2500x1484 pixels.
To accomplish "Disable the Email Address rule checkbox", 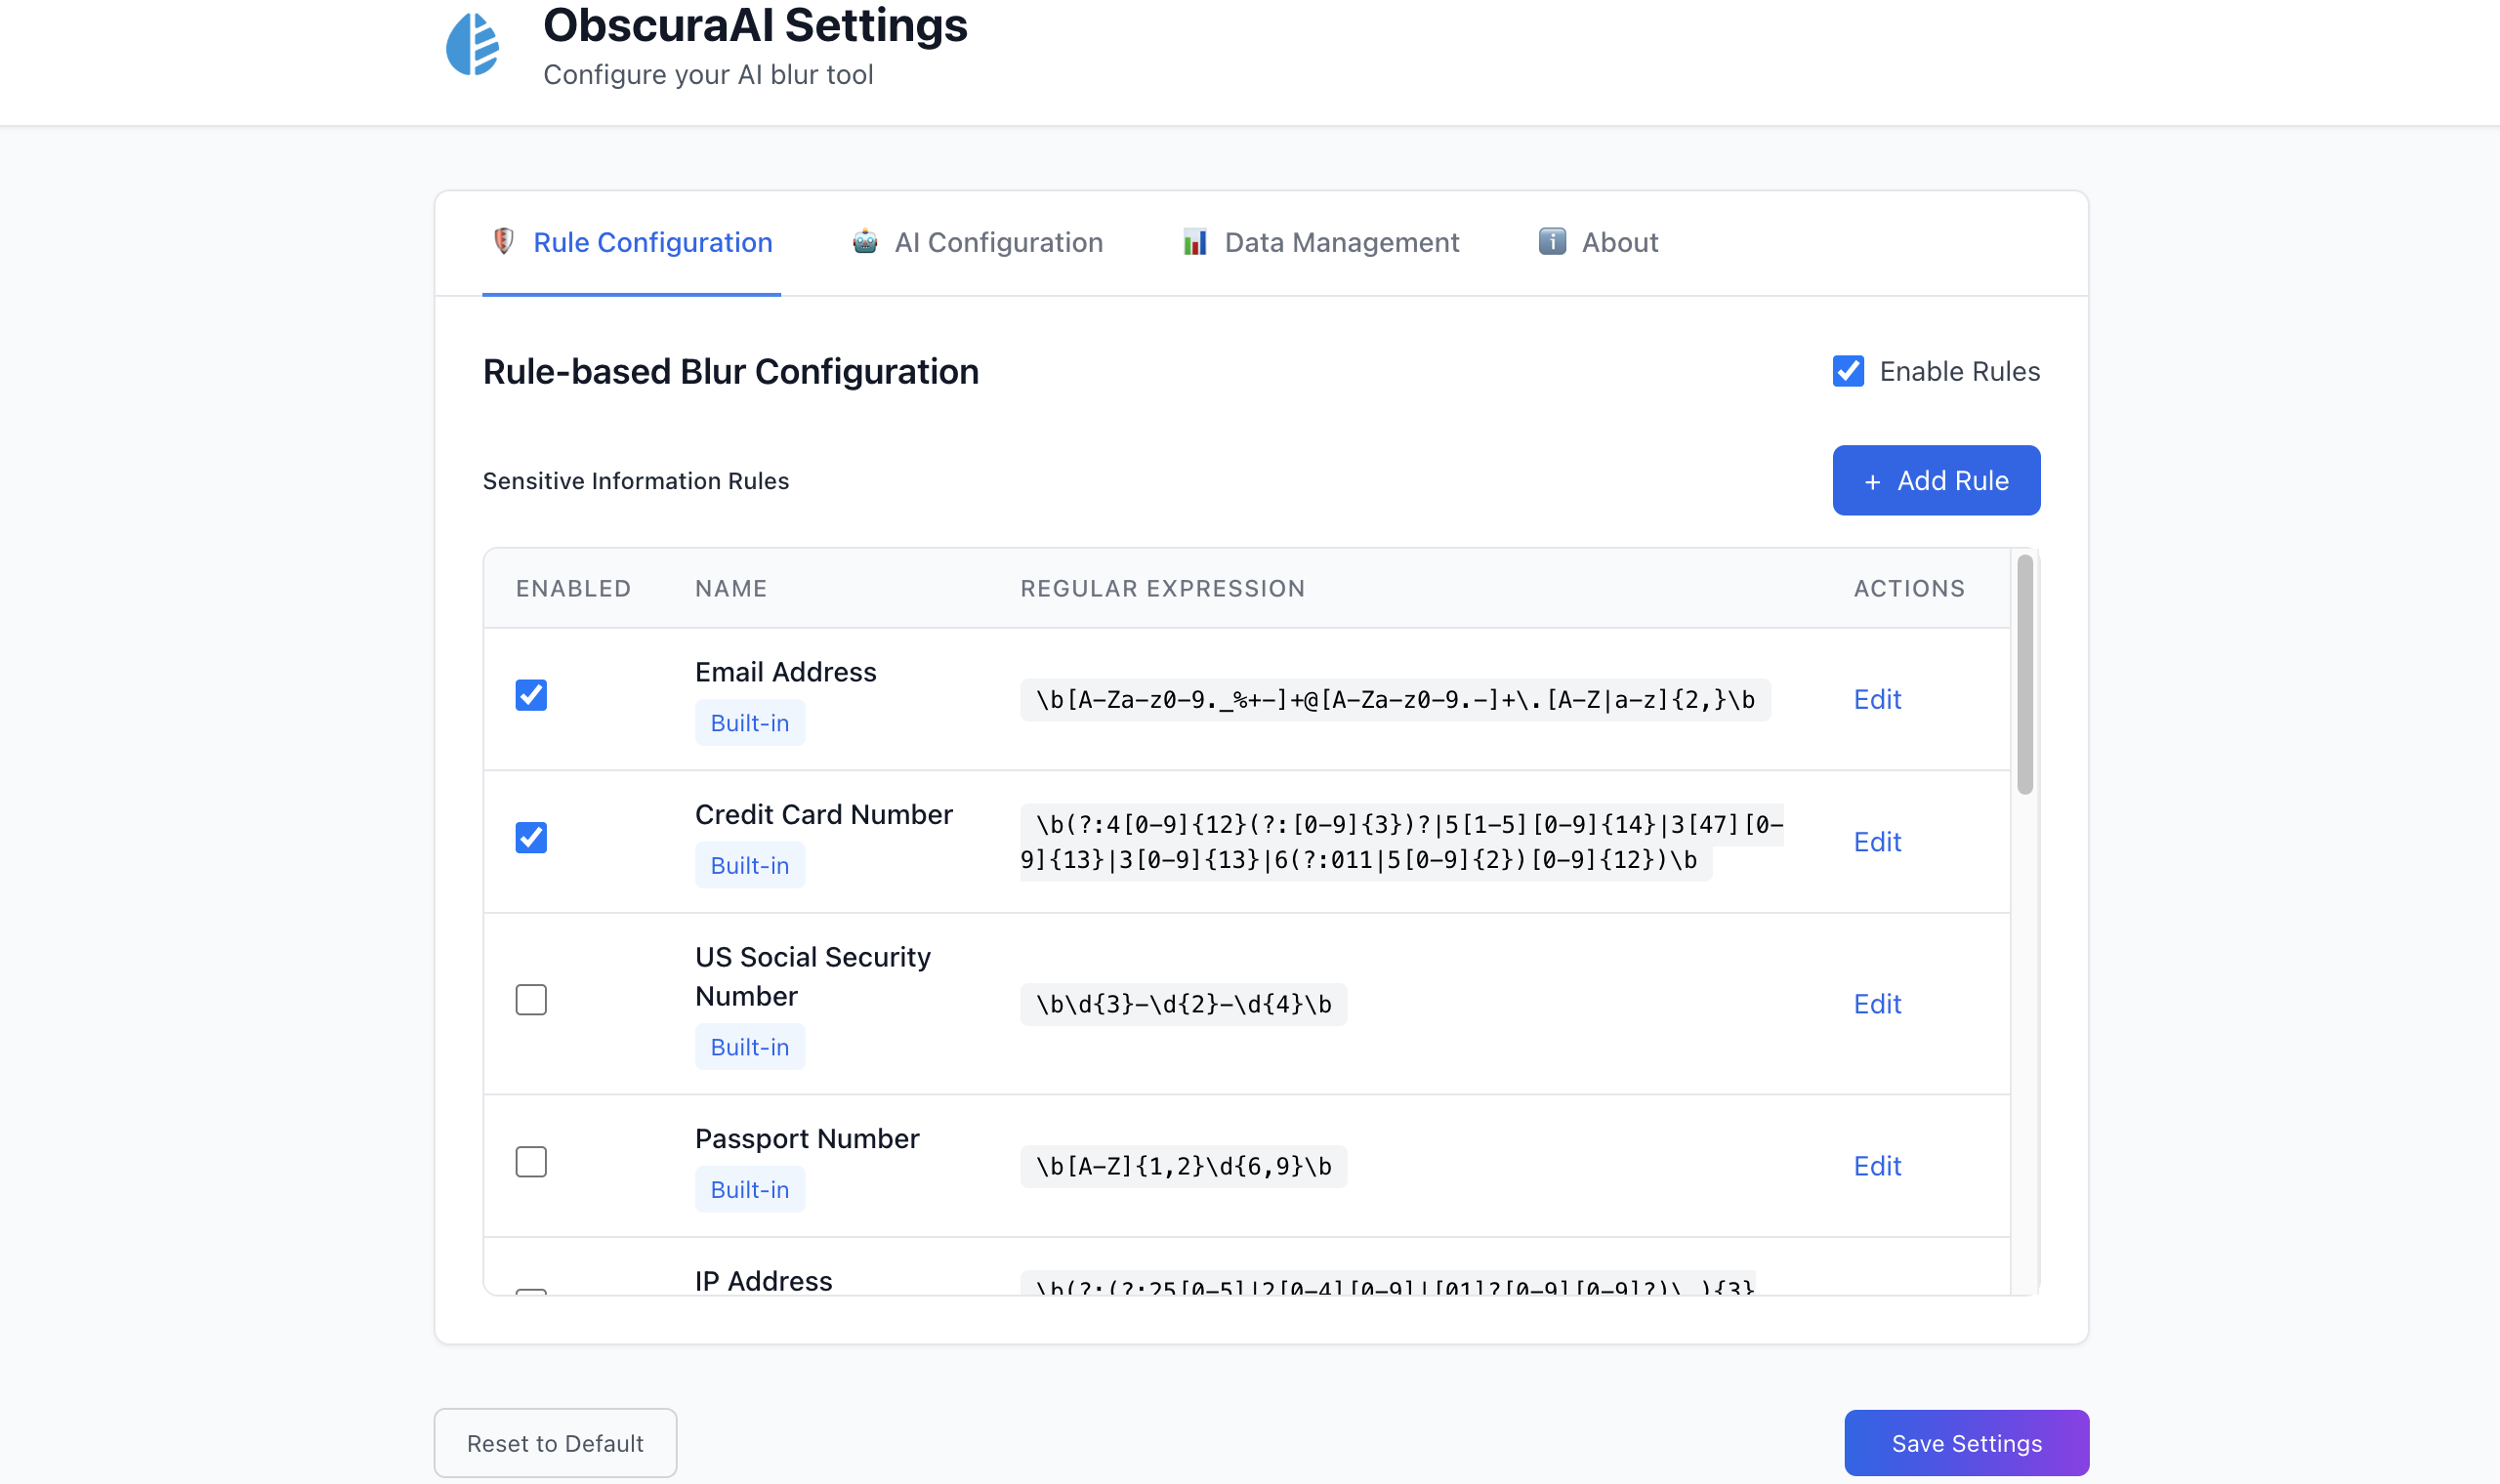I will [x=531, y=695].
